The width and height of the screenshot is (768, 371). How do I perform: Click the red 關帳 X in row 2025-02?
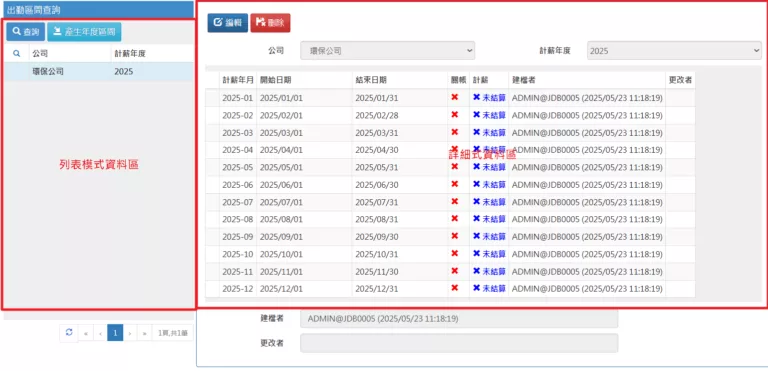tap(455, 114)
